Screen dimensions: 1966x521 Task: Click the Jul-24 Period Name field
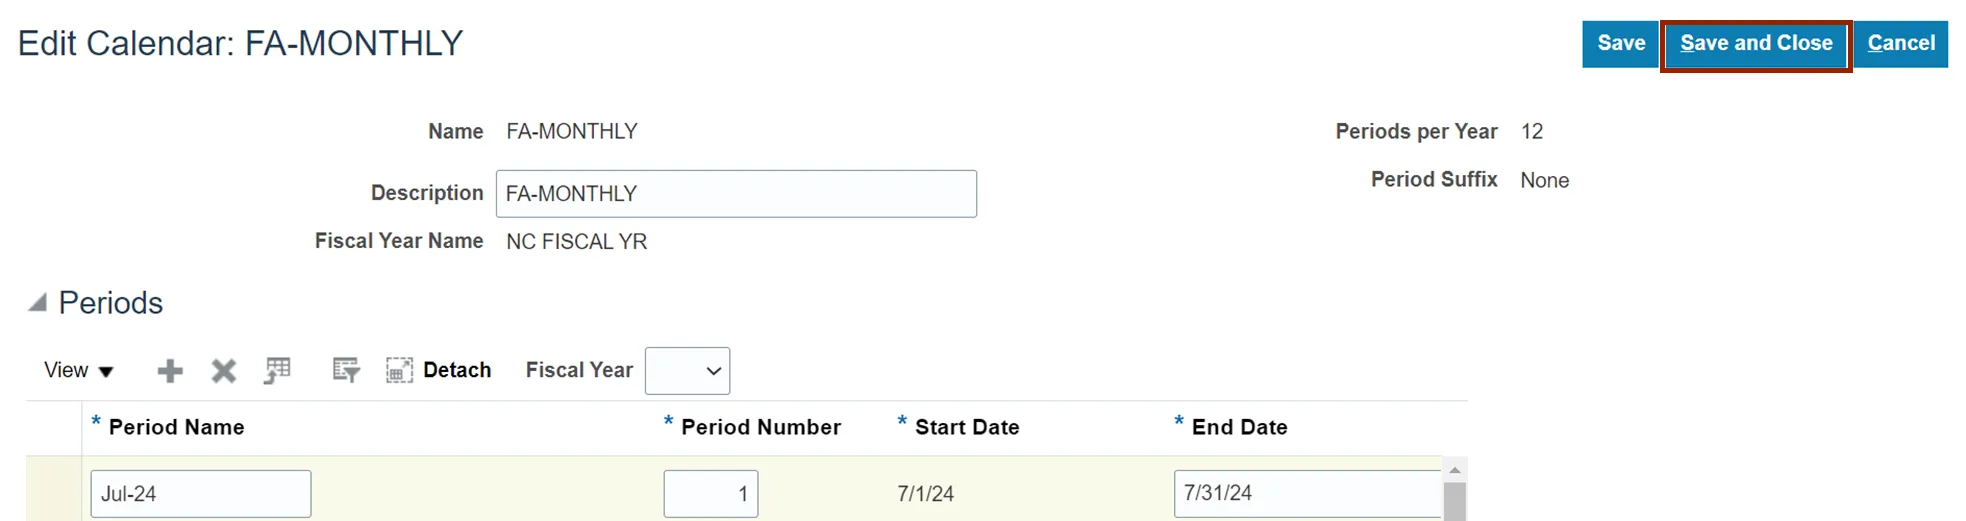pyautogui.click(x=201, y=494)
